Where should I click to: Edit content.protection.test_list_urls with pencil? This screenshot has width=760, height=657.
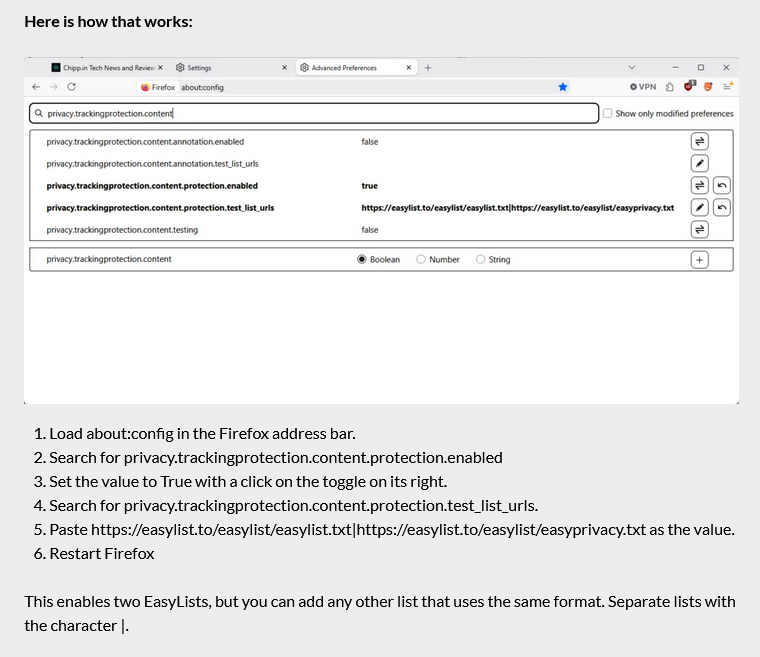pyautogui.click(x=699, y=208)
